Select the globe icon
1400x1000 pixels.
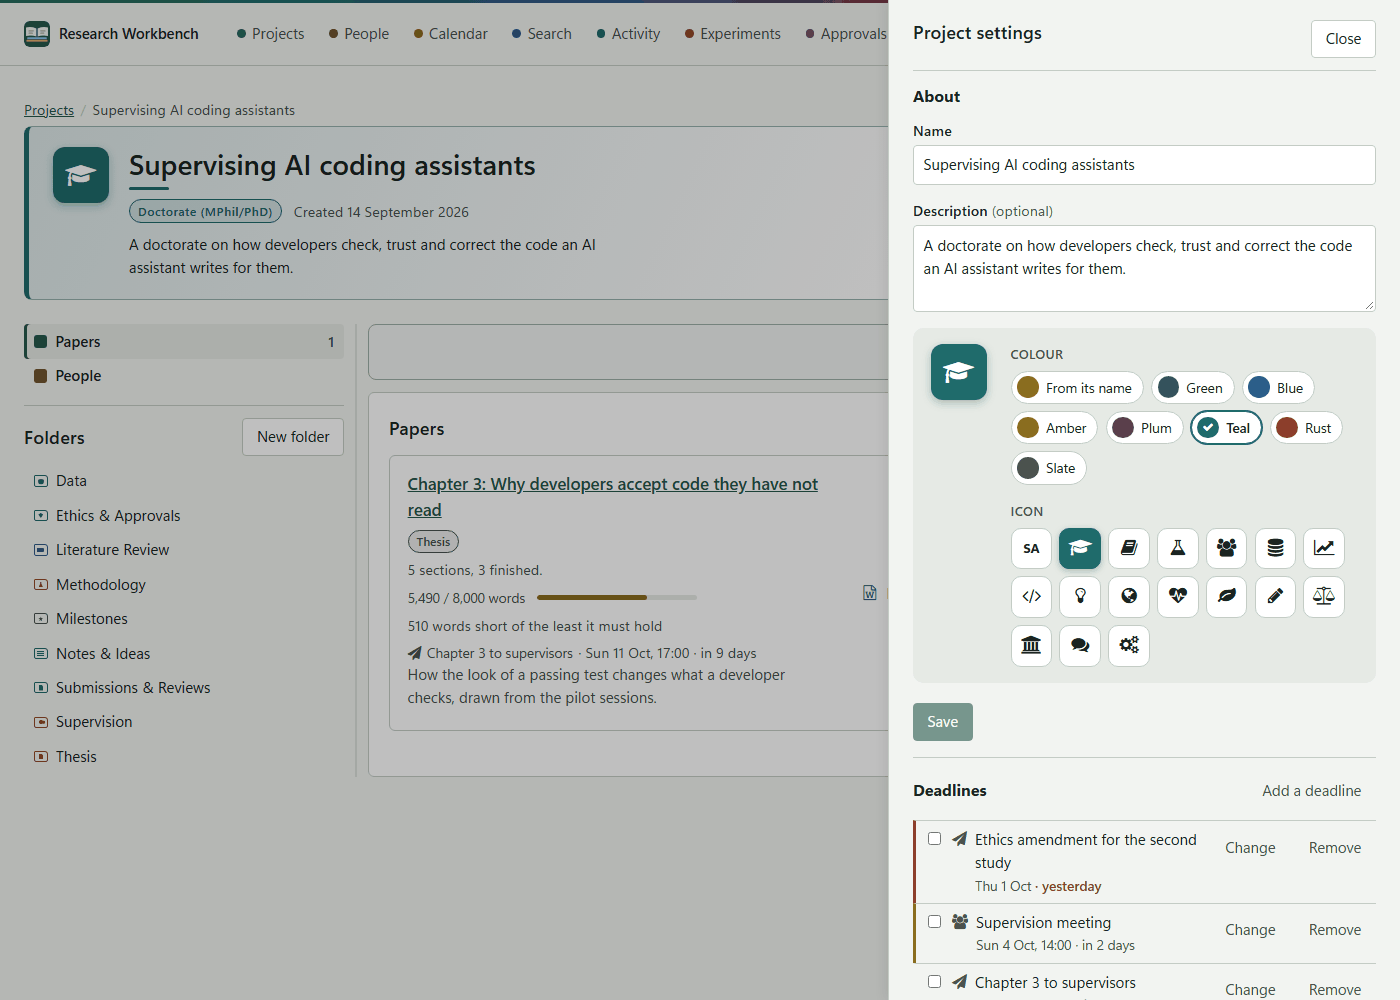[1129, 597]
